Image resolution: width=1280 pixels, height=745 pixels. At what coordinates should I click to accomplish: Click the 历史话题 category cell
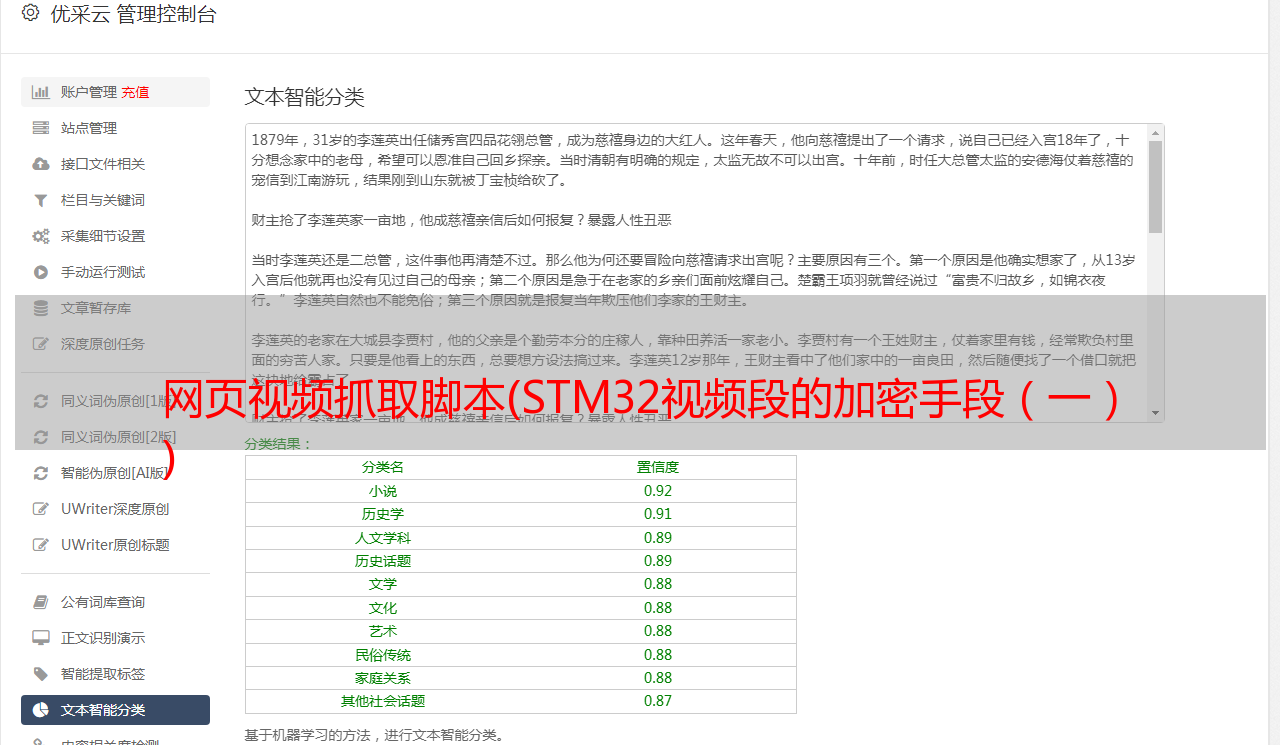coord(383,561)
